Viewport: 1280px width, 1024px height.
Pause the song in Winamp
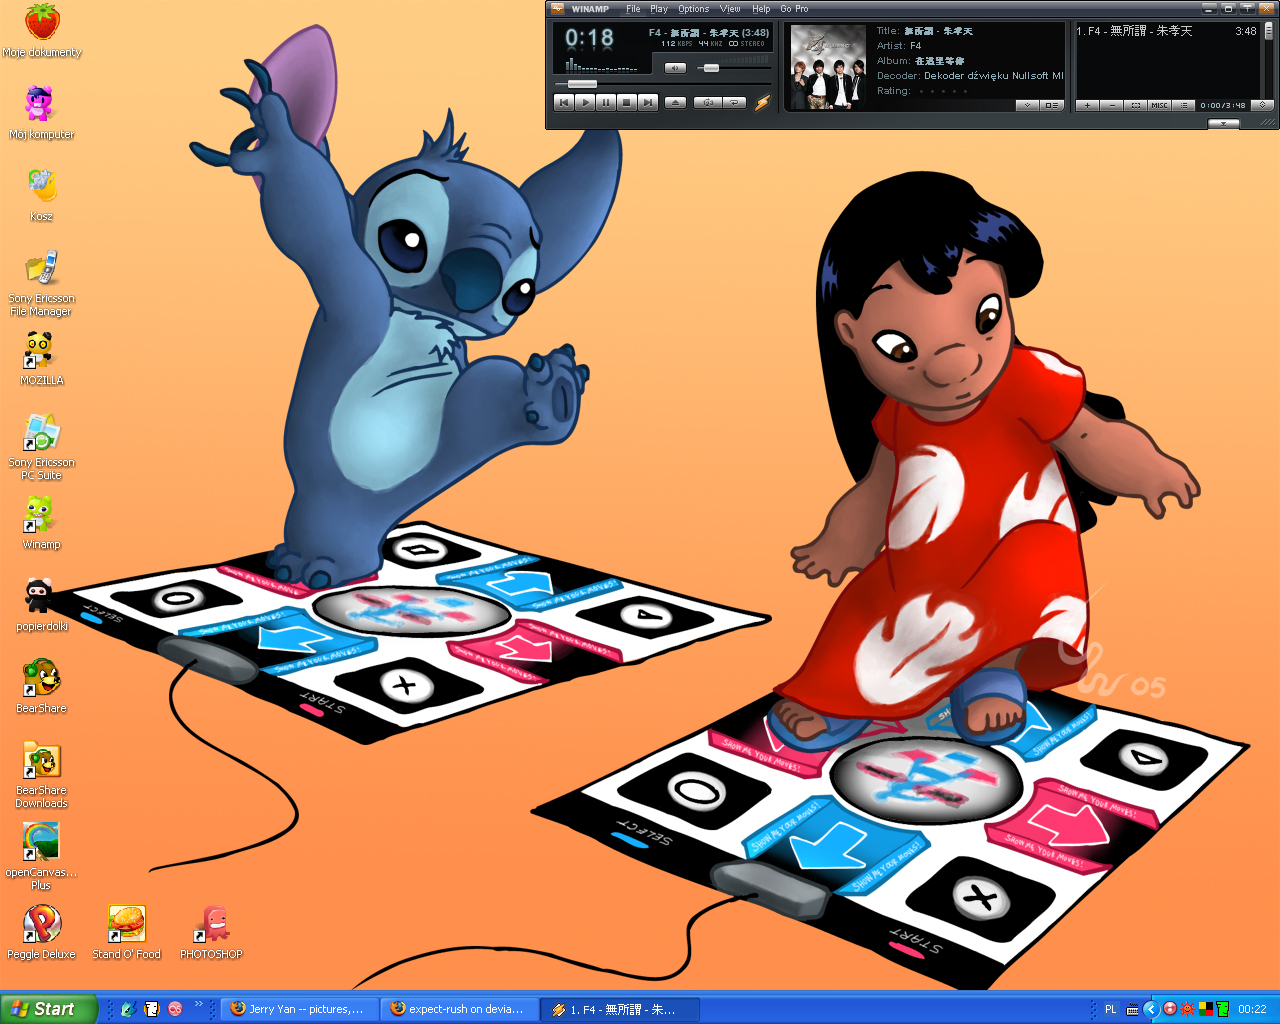(x=606, y=102)
